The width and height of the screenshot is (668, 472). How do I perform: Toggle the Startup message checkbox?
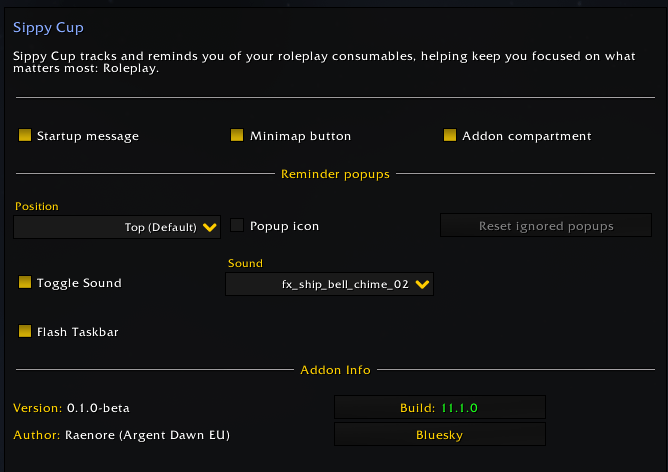[x=25, y=135]
